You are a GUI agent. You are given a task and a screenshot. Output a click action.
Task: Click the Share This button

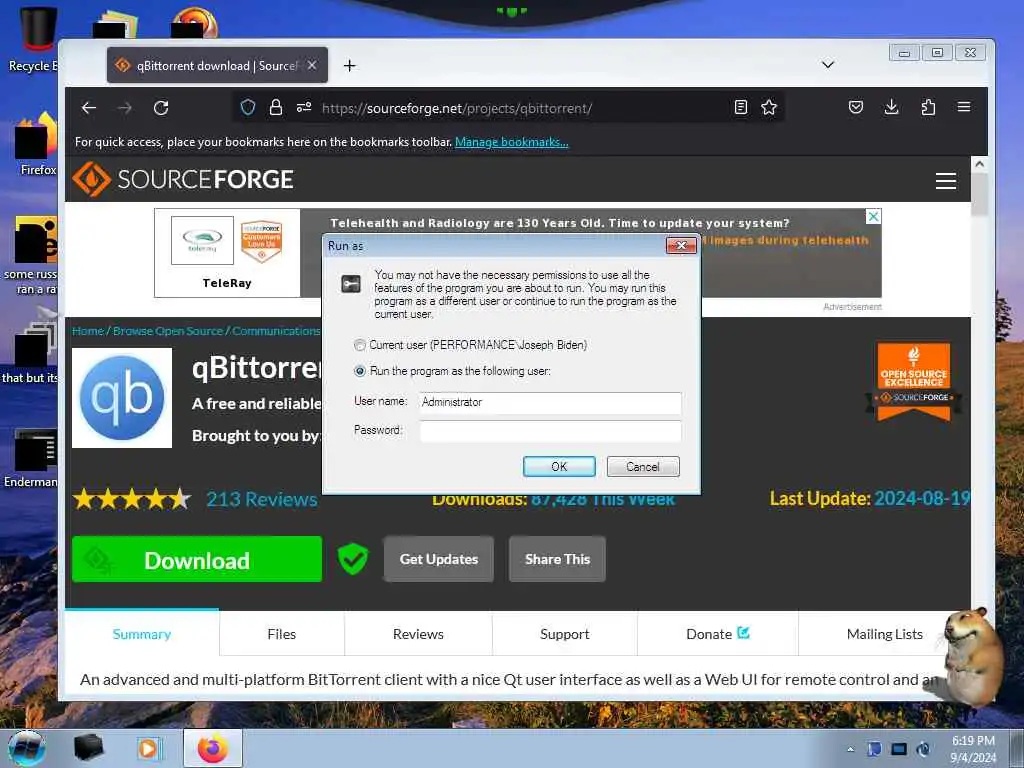pos(557,559)
